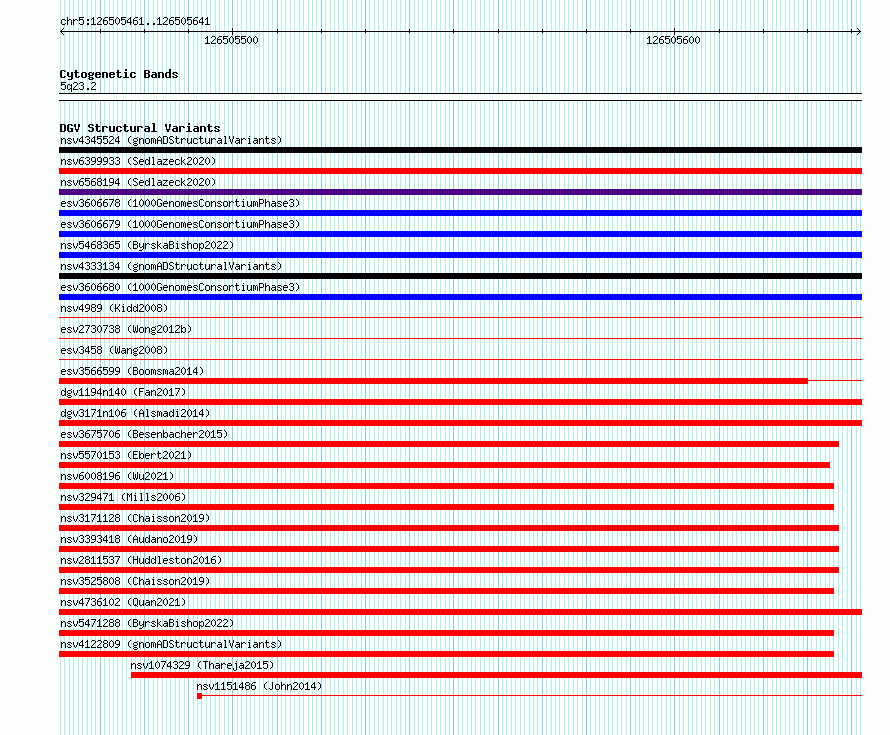Open esv3458 (Wang2008) label
The height and width of the screenshot is (735, 890).
point(114,350)
